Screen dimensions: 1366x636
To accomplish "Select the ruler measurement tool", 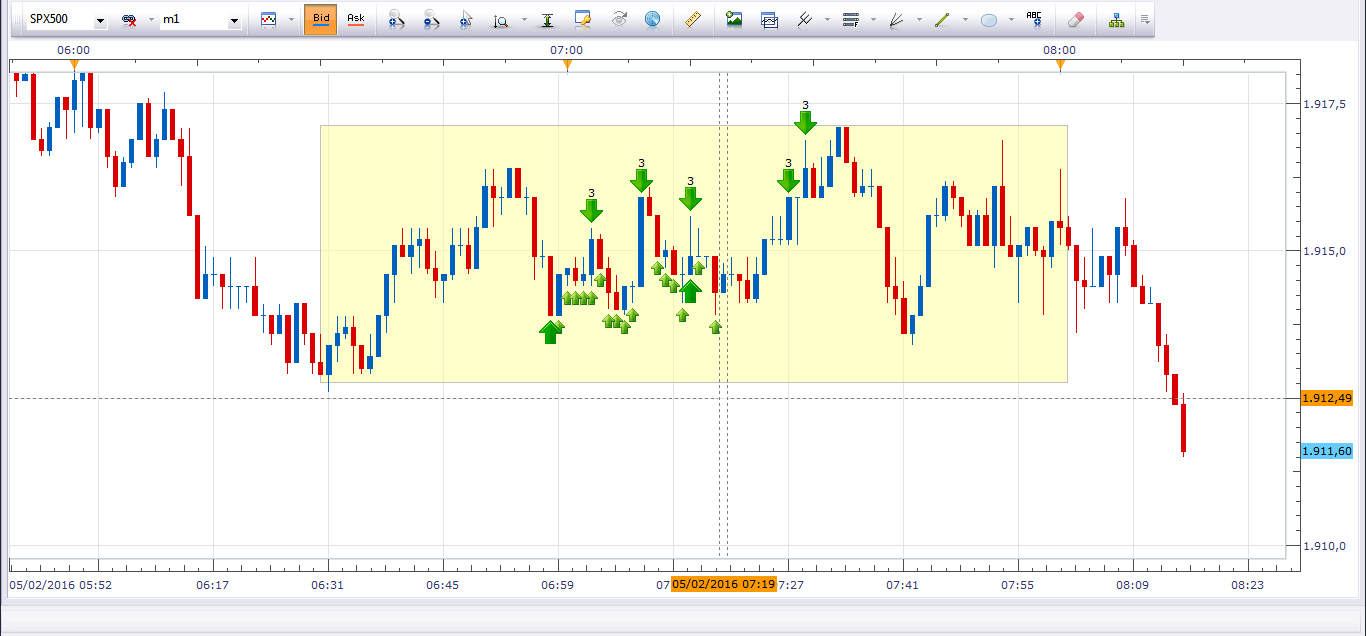I will point(692,19).
